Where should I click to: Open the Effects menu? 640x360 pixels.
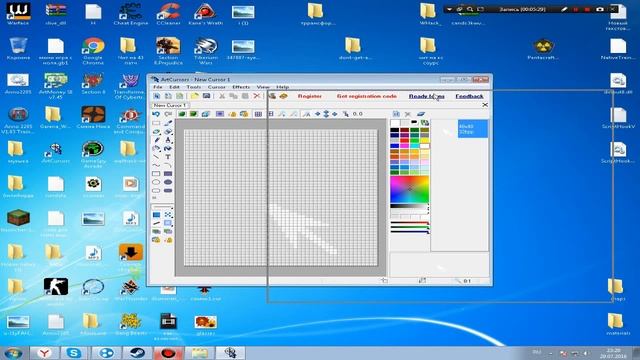(x=241, y=87)
